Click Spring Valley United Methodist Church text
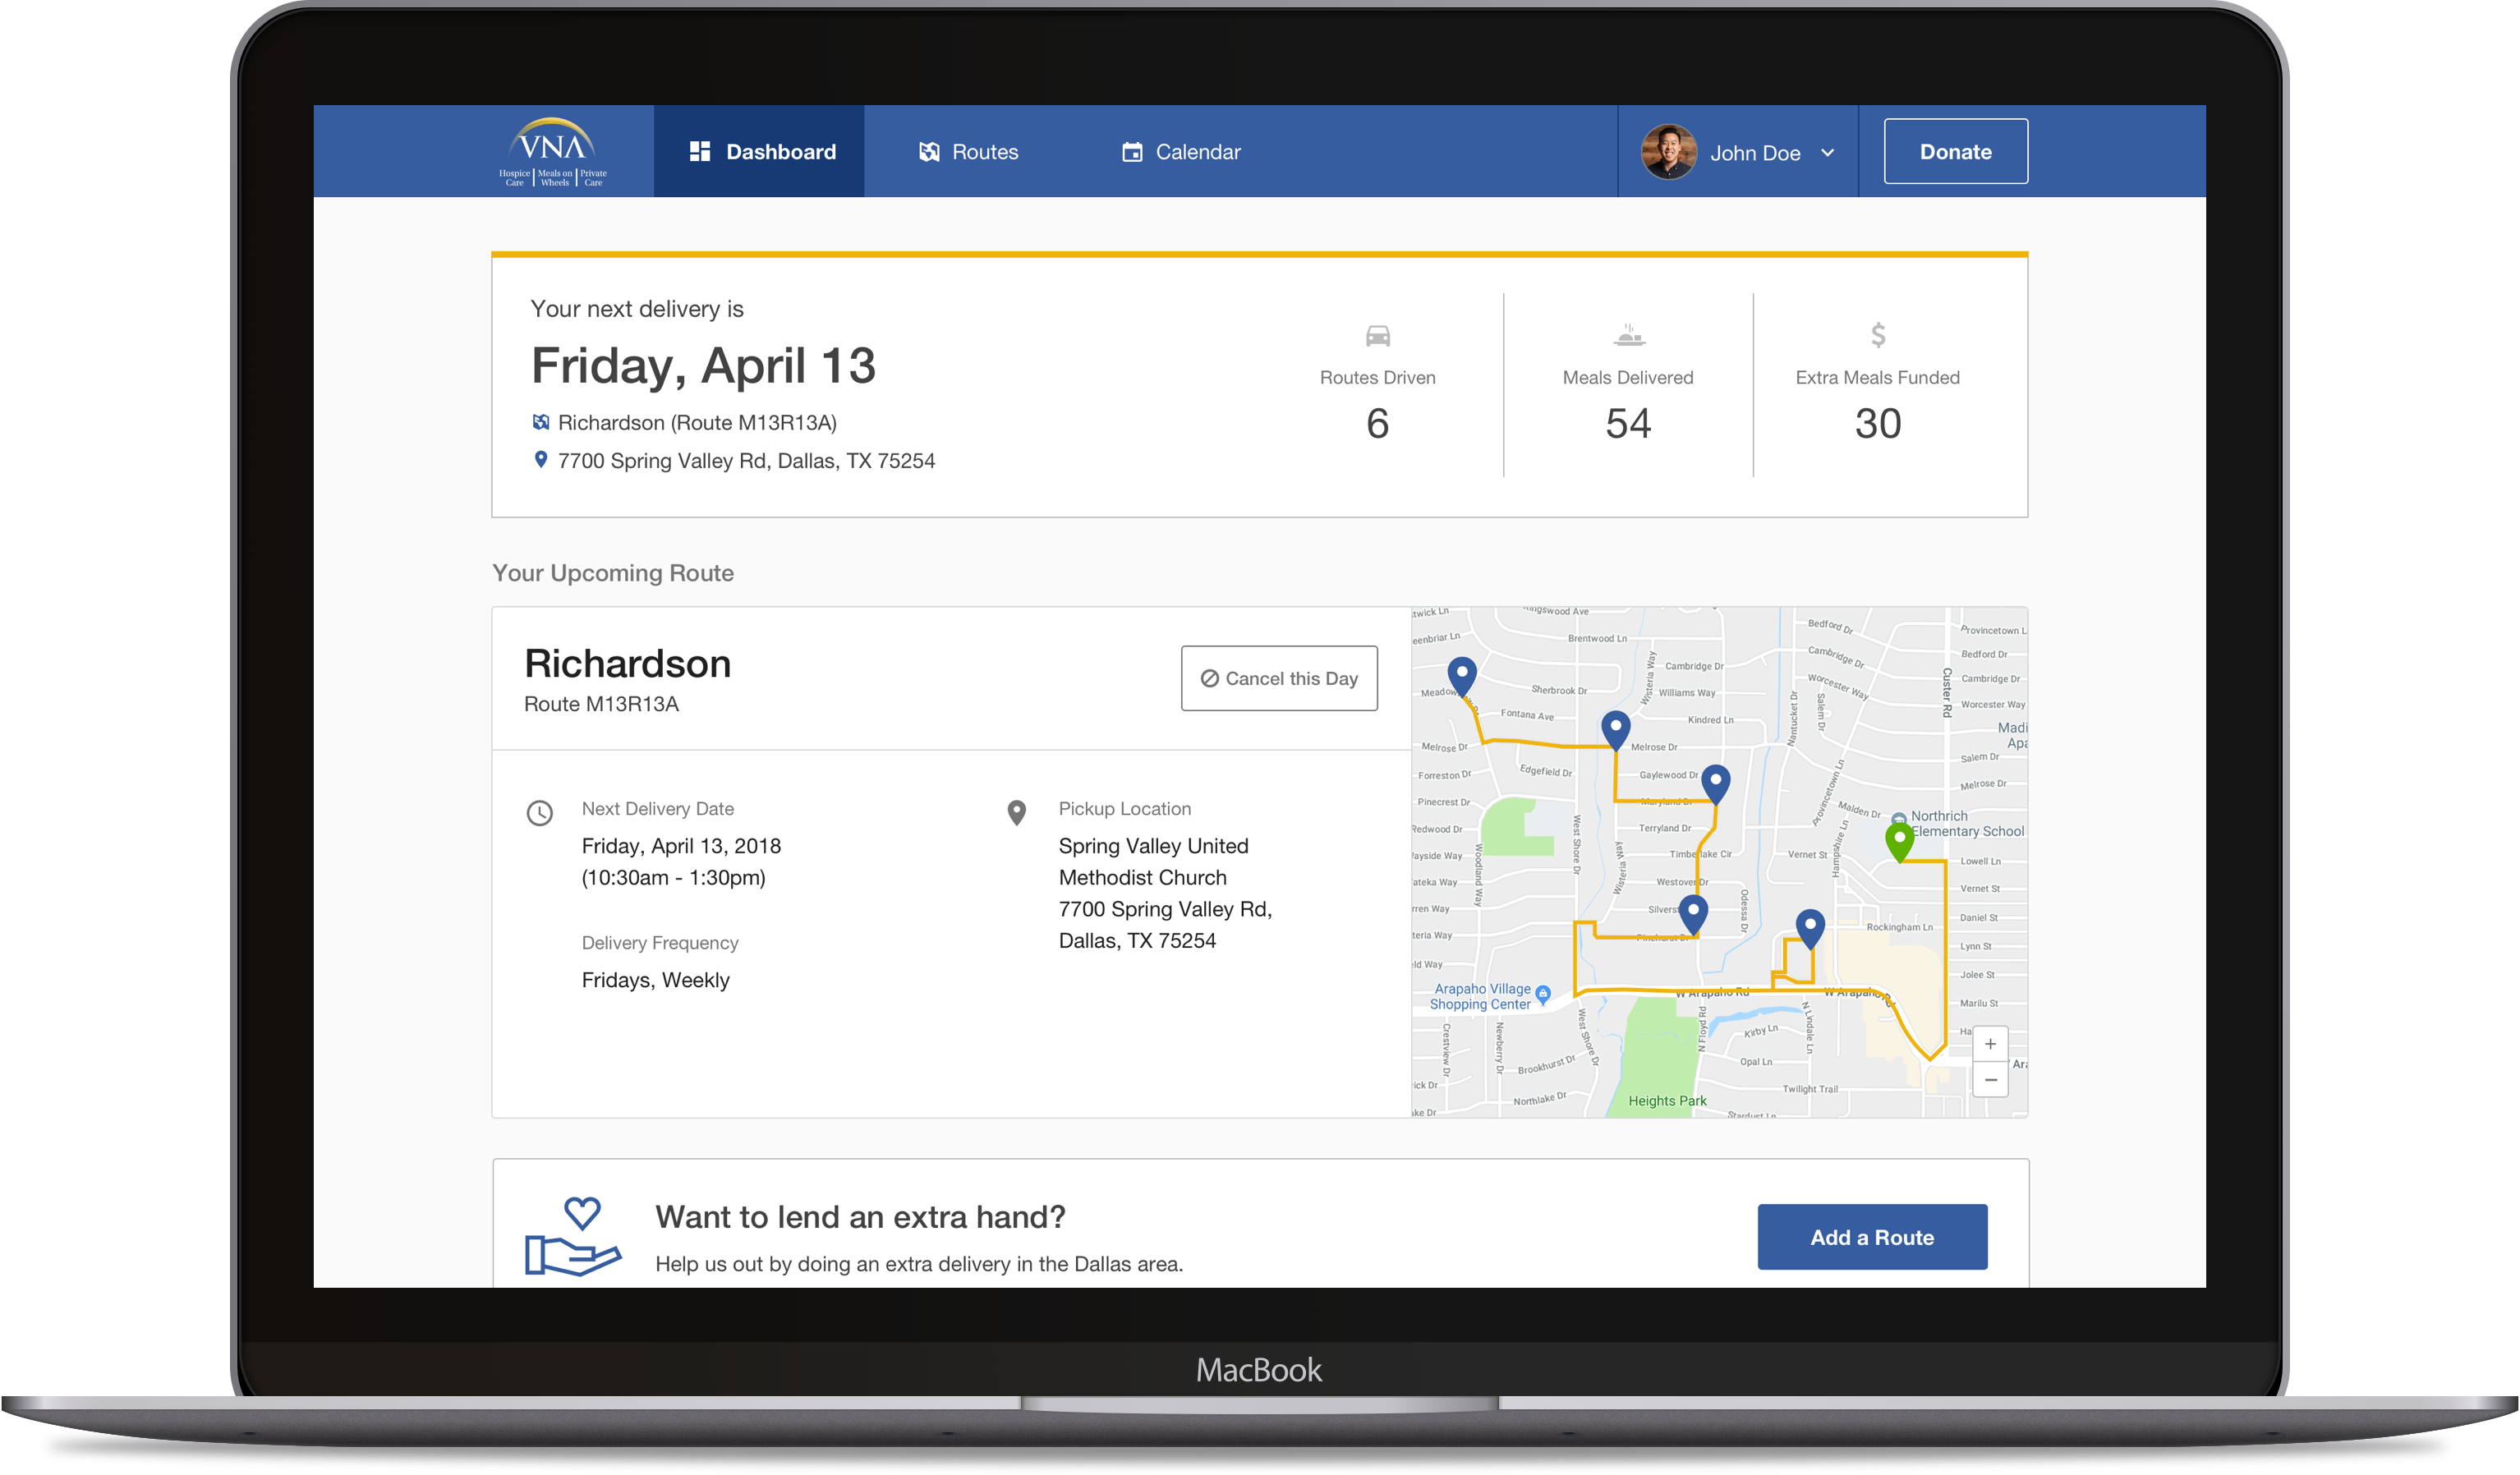2520x1475 pixels. coord(1153,862)
